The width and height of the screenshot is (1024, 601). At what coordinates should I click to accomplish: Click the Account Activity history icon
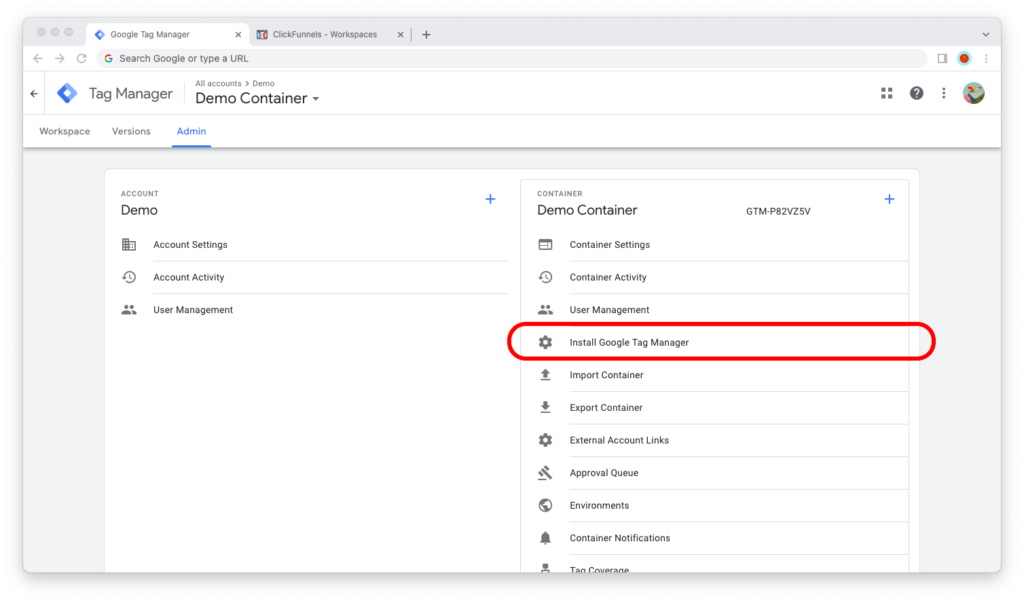129,277
